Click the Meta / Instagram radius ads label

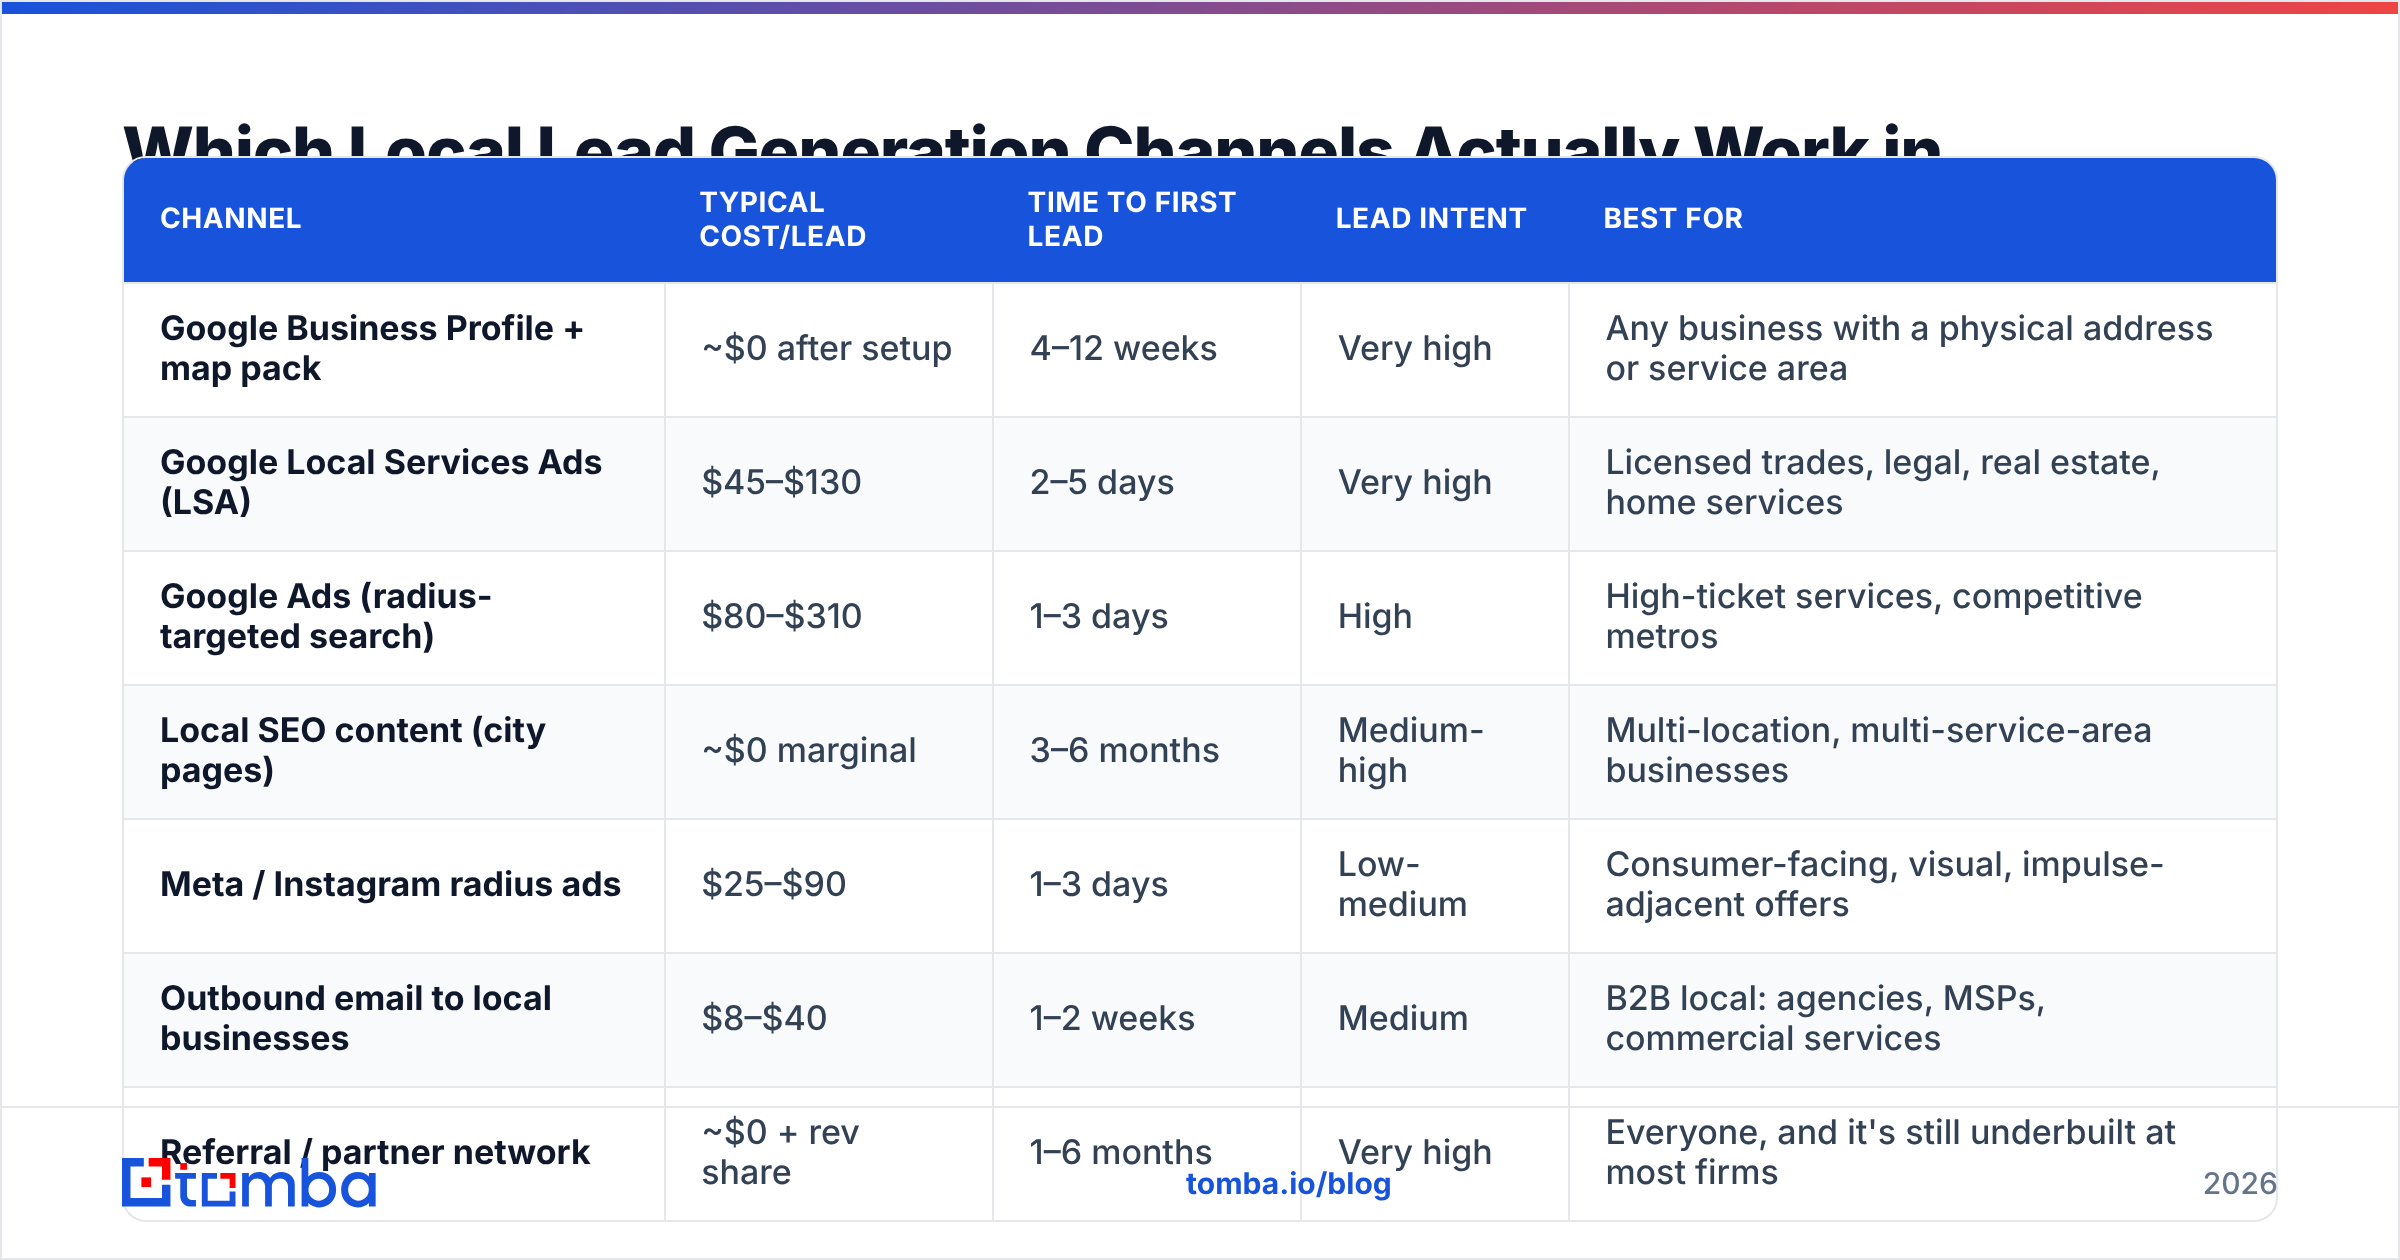point(390,884)
